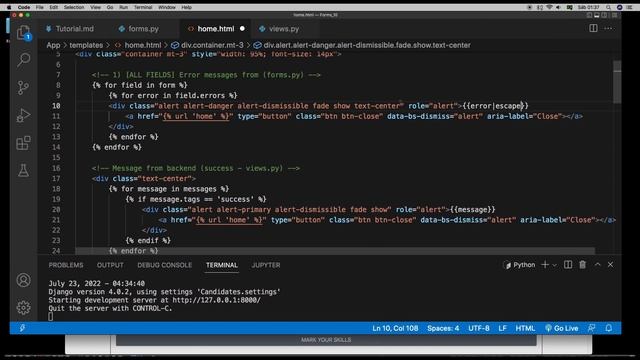Open notifications bell in status bar
The height and width of the screenshot is (360, 640).
click(609, 328)
